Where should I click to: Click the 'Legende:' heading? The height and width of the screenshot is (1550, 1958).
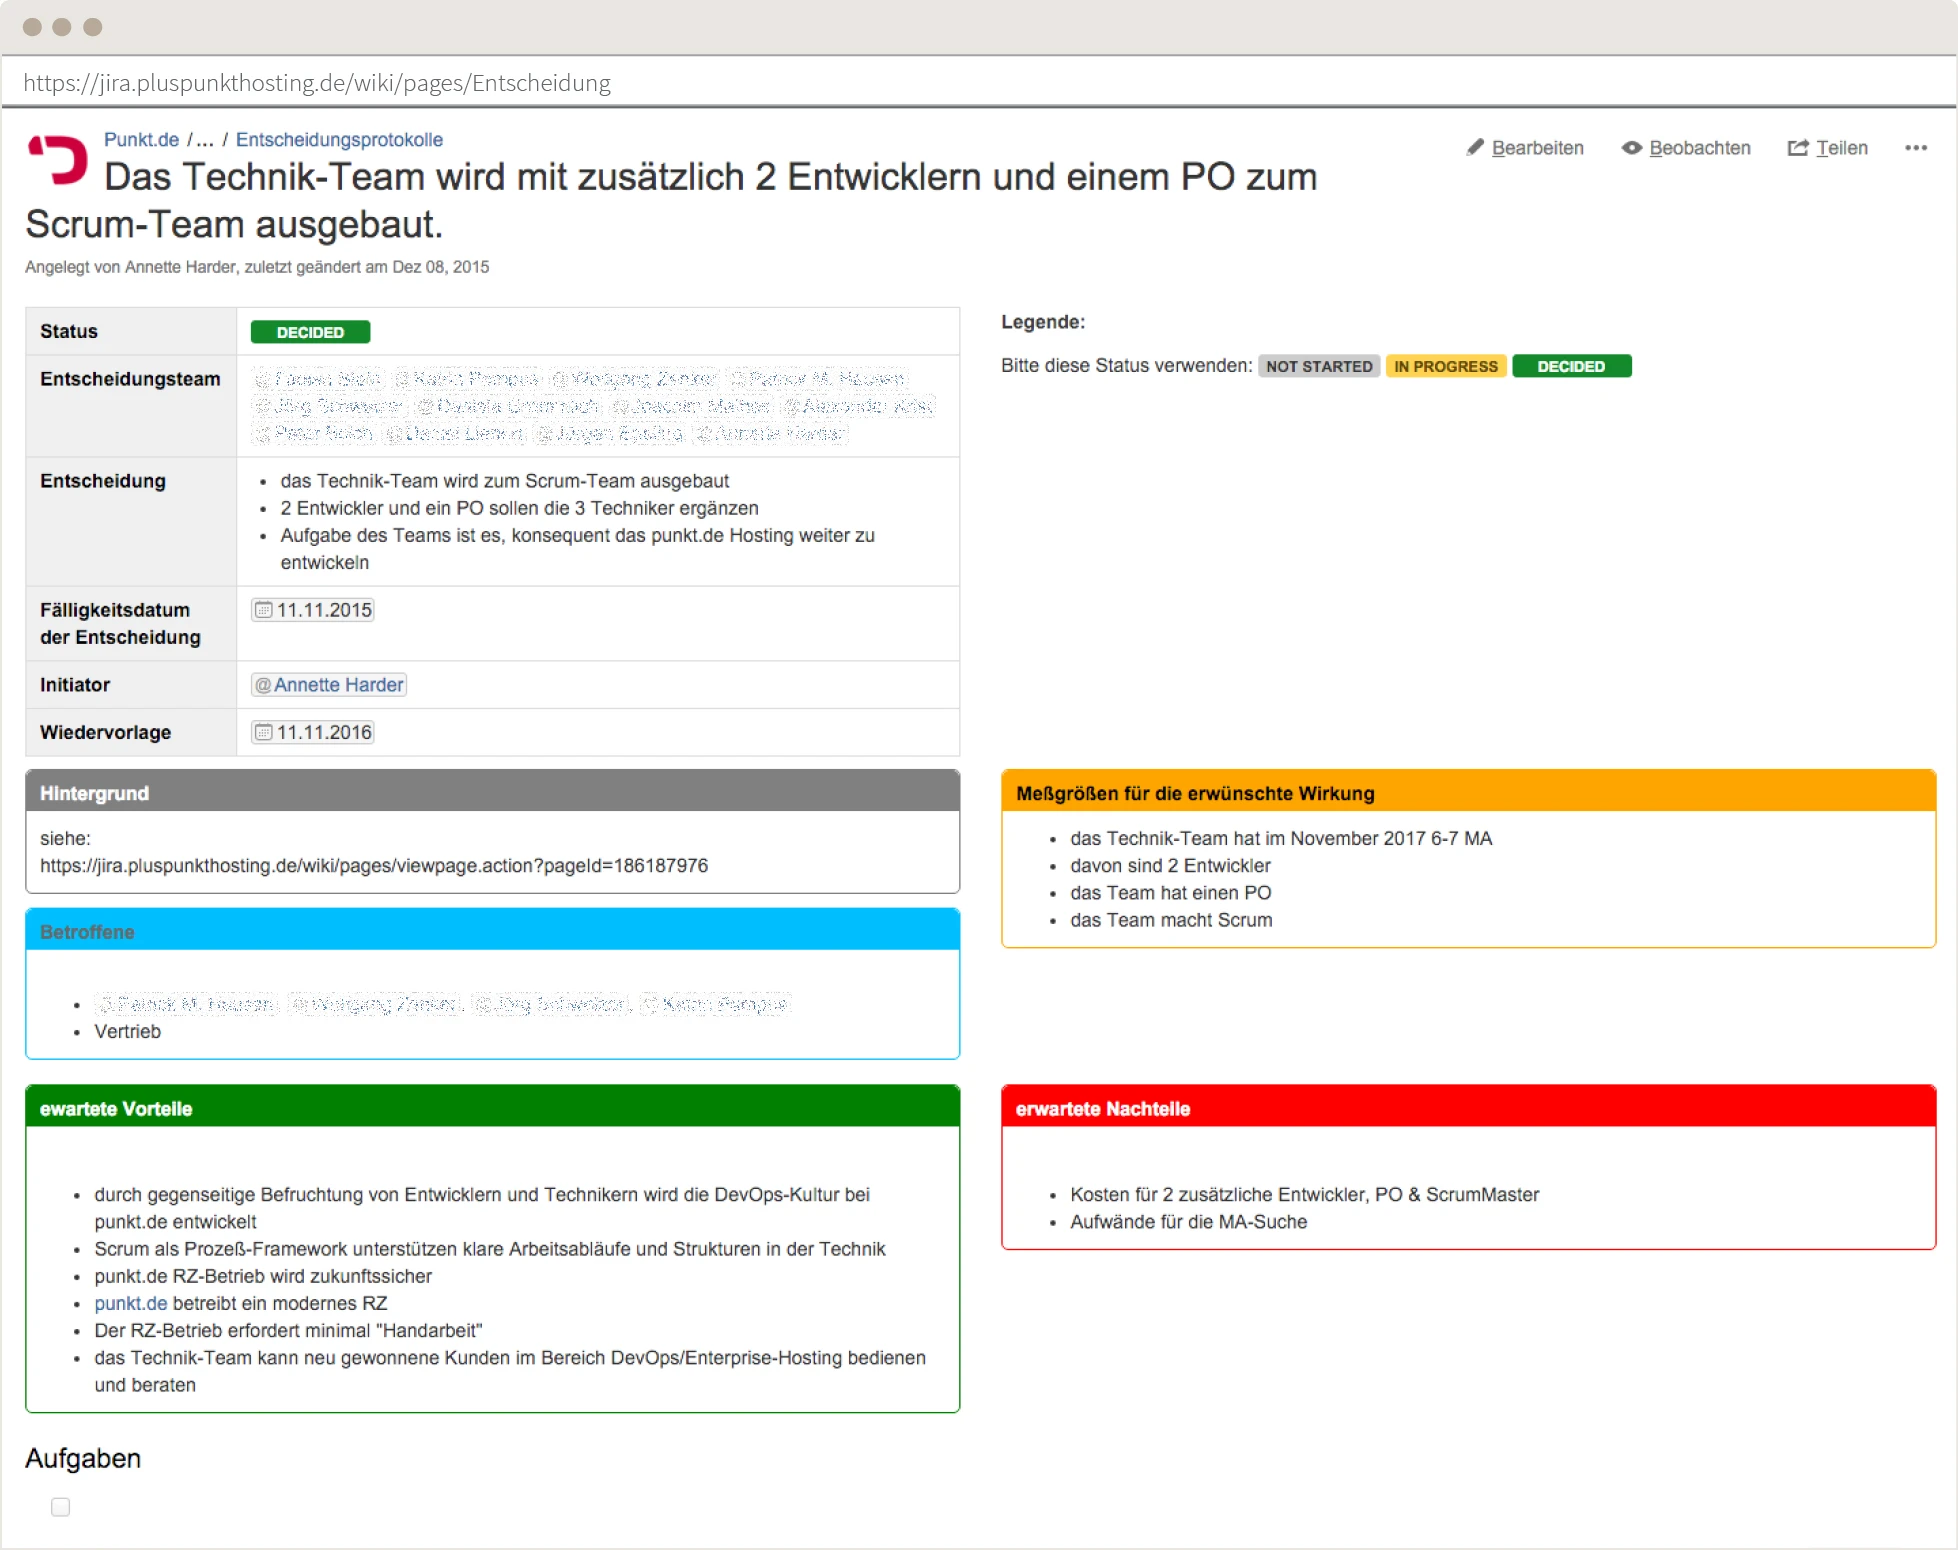[x=1043, y=322]
